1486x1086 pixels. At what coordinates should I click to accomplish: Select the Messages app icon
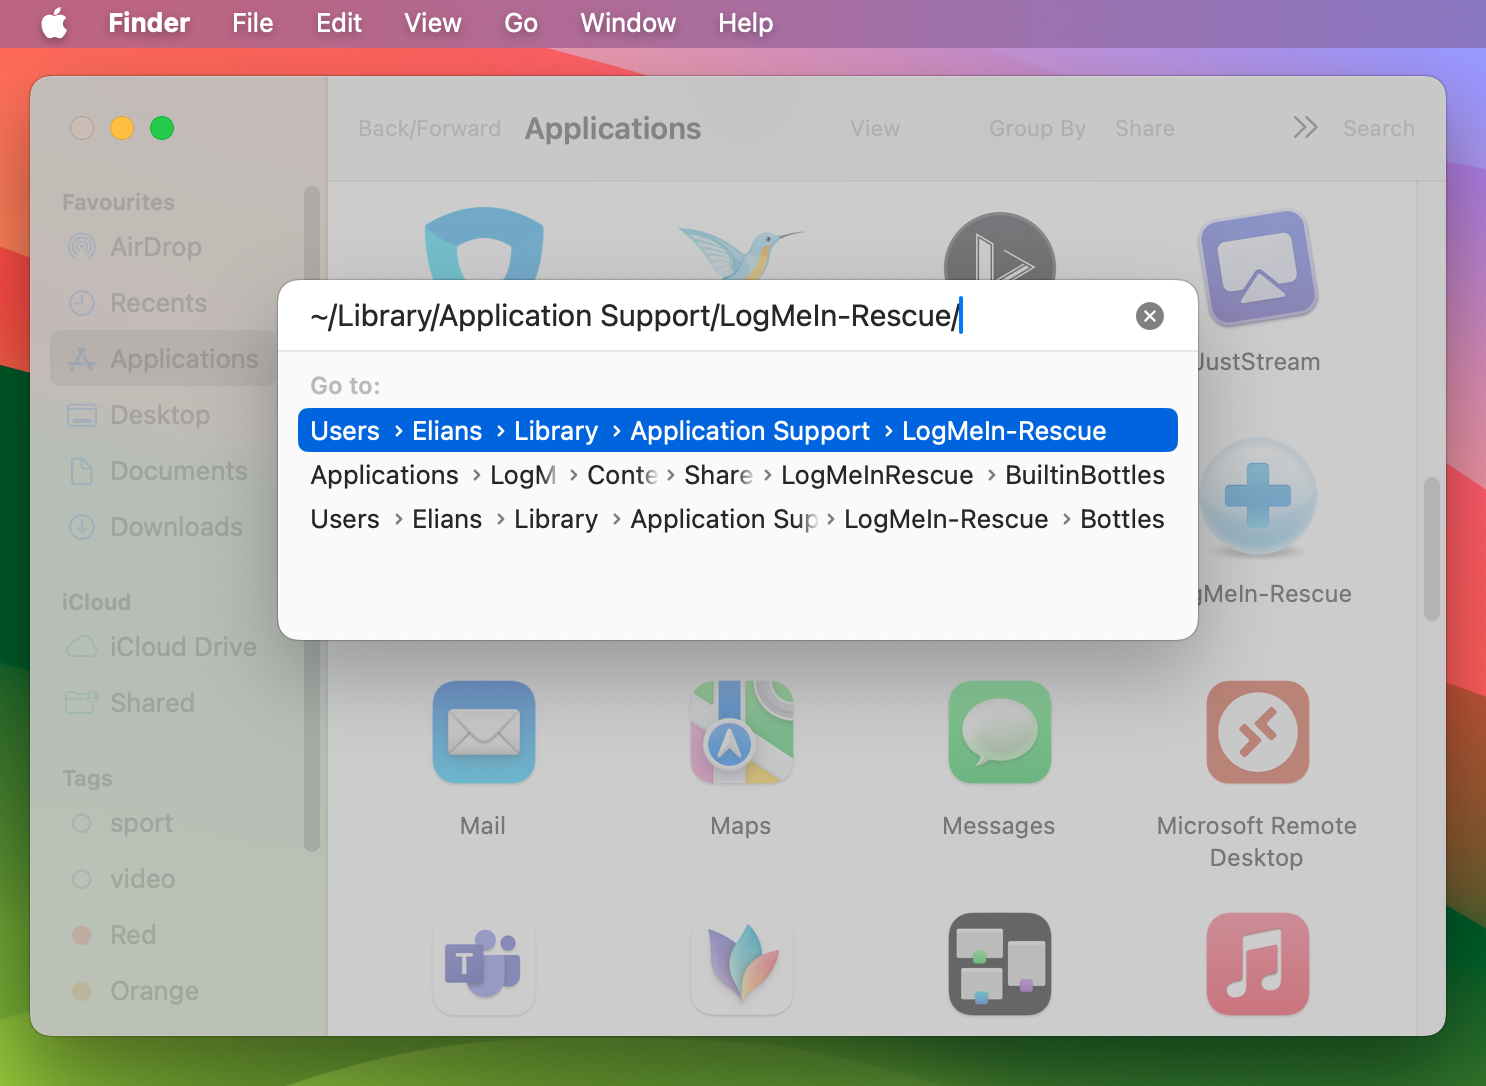coord(1000,732)
